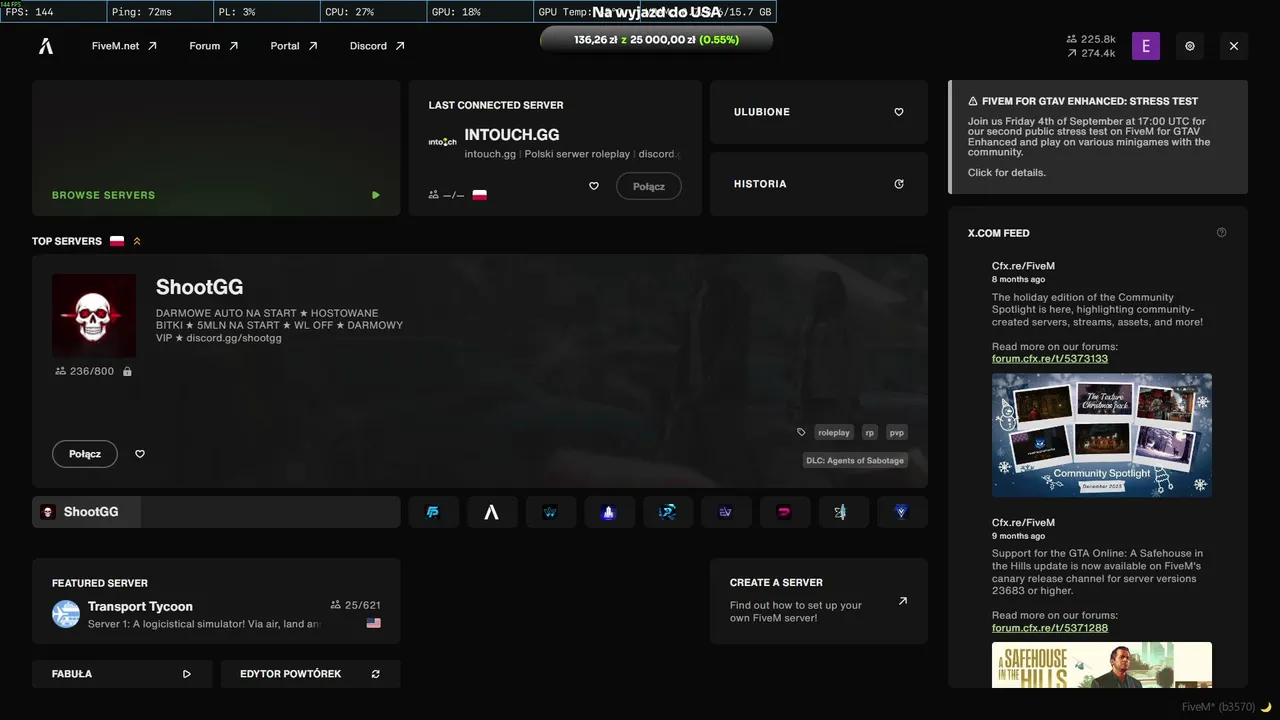
Task: Click the INTOUCH.GG server logo
Action: tap(442, 142)
